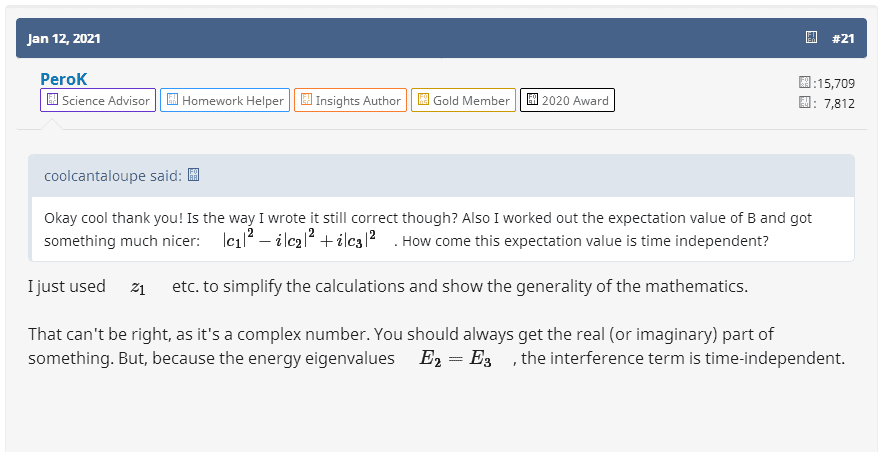Click the Science Advisor badge icon
Viewport: 886px width, 454px height.
pyautogui.click(x=51, y=100)
